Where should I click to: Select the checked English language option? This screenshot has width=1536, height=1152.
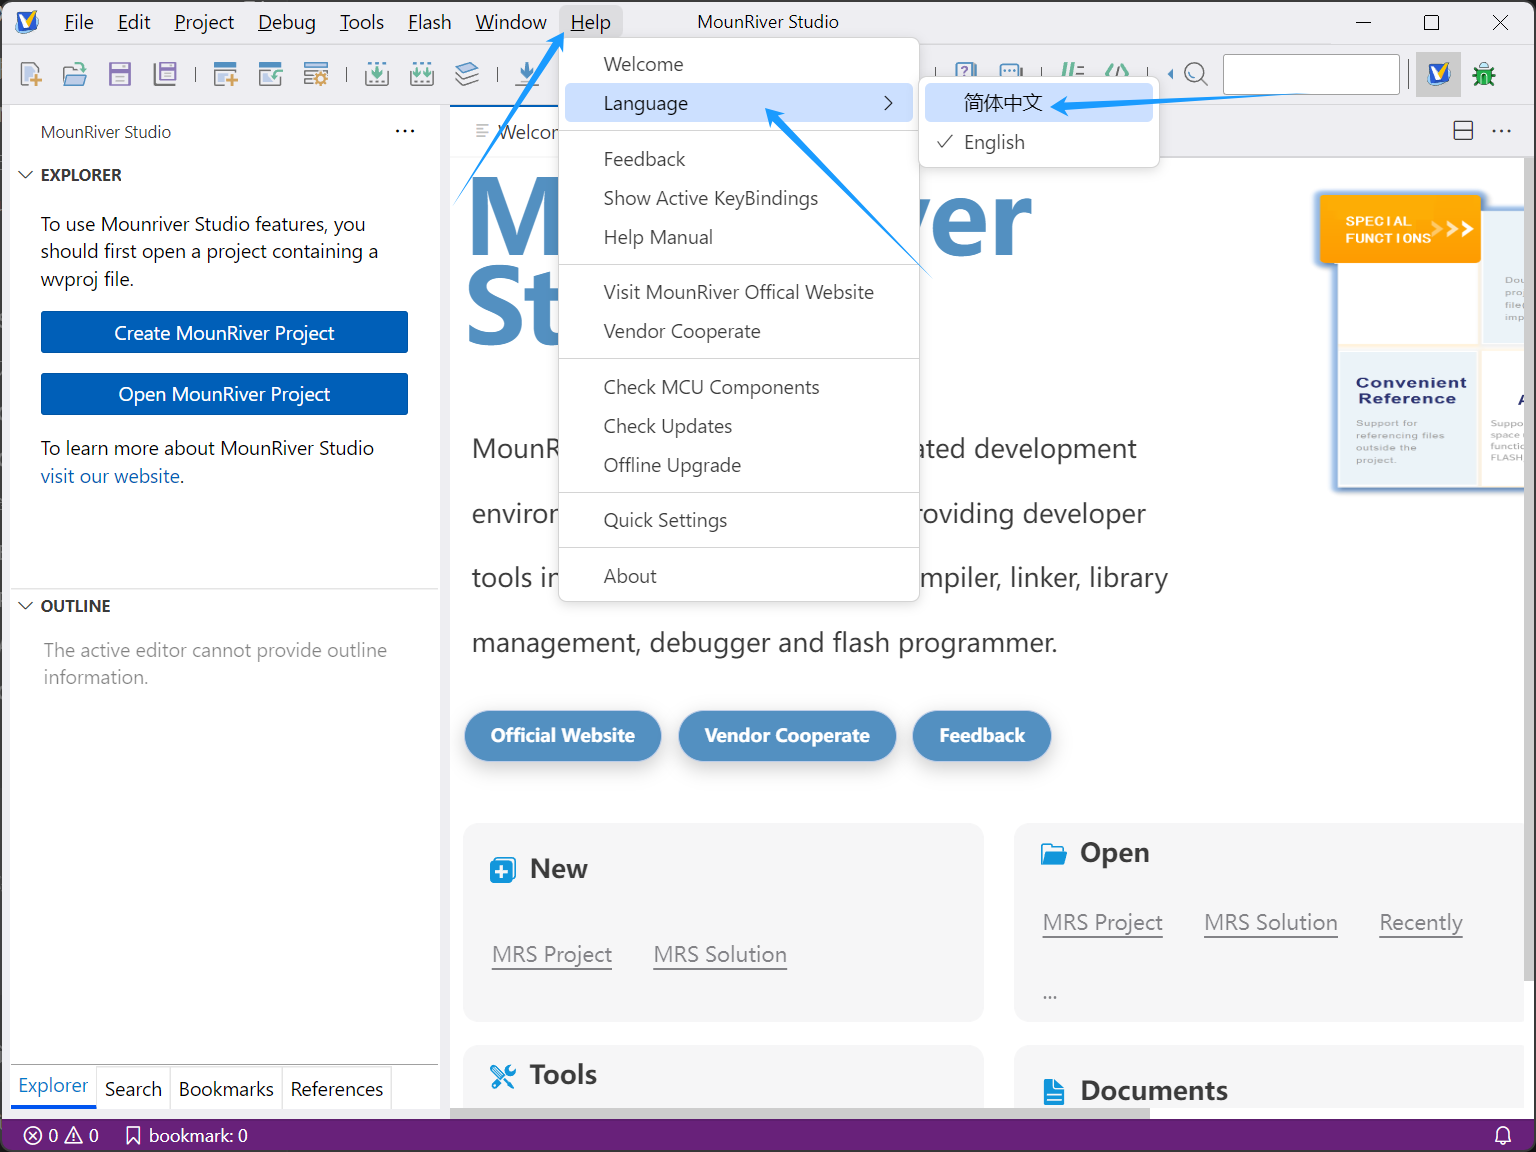1039,142
